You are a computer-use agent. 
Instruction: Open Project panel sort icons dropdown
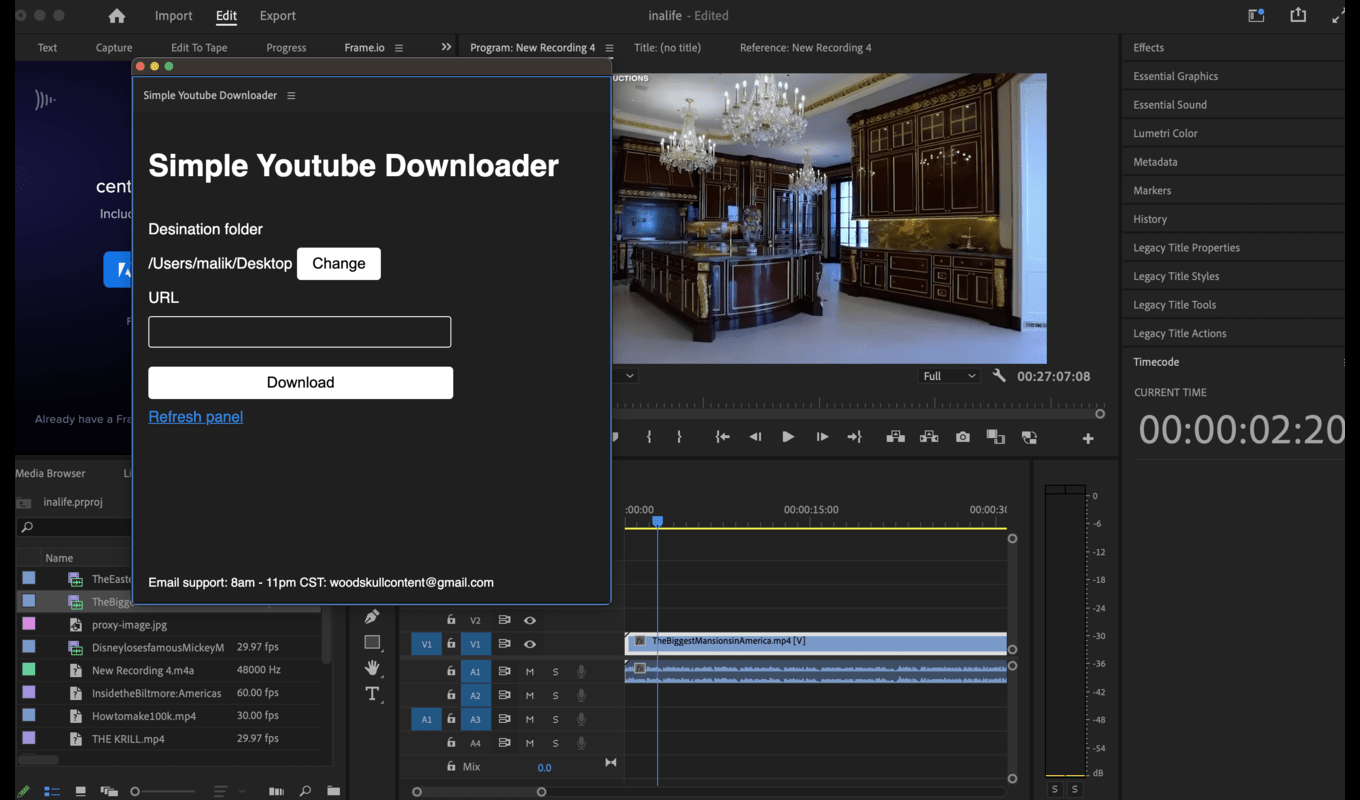point(228,791)
